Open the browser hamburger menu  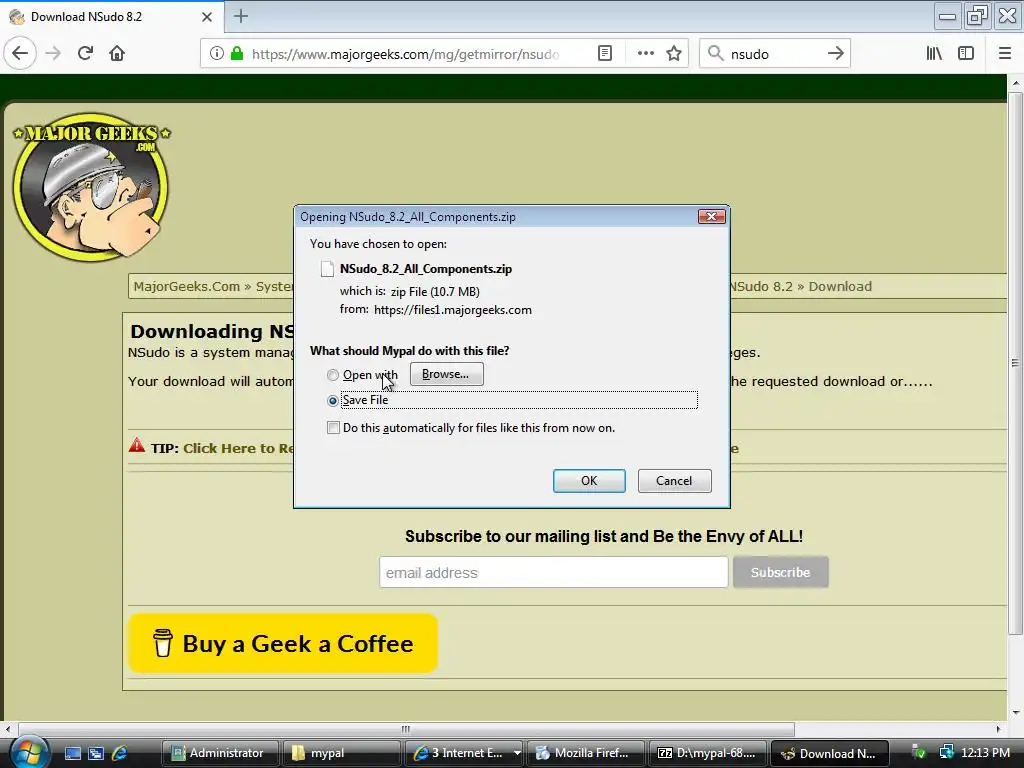coord(1005,54)
